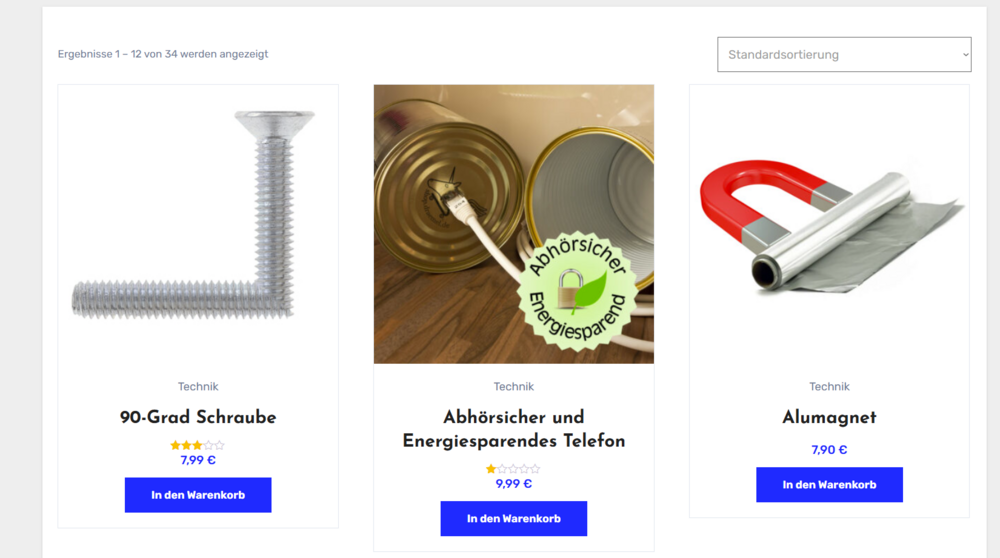Image resolution: width=1000 pixels, height=558 pixels.
Task: Click the 9,99 € price label
Action: coord(513,484)
